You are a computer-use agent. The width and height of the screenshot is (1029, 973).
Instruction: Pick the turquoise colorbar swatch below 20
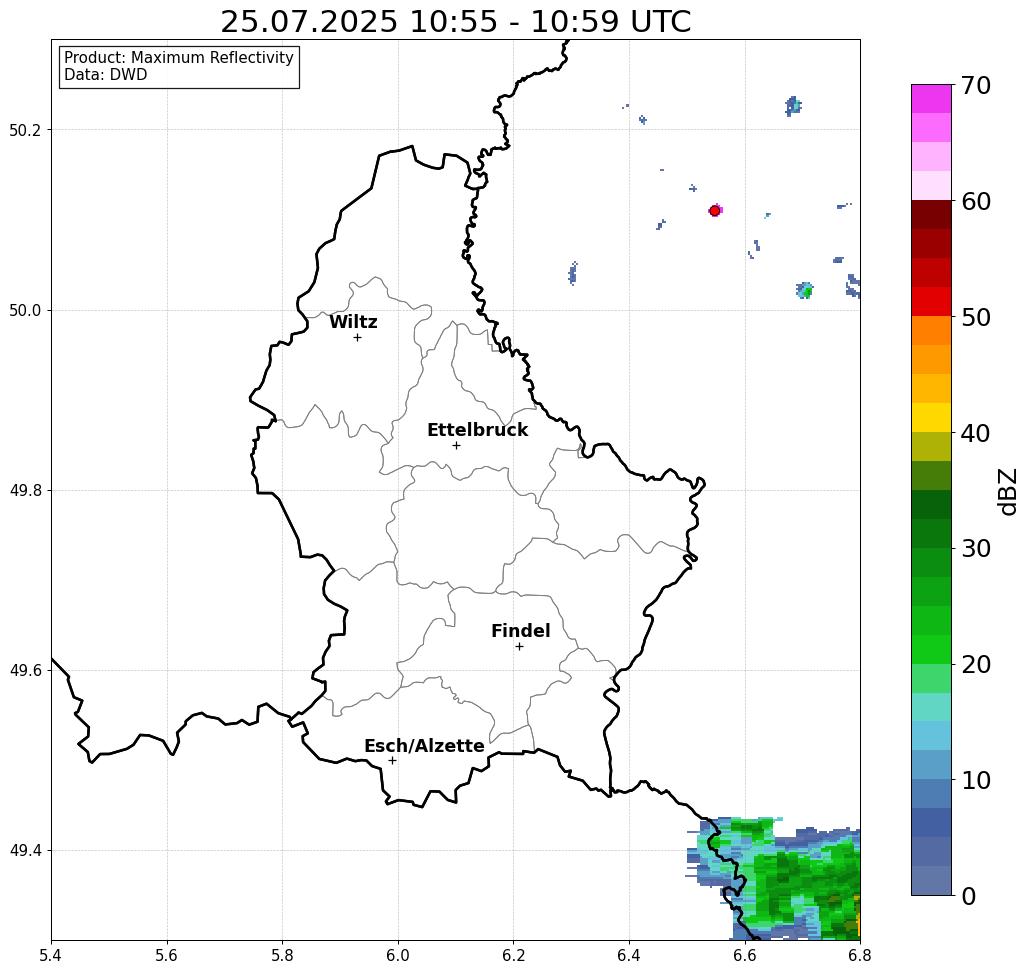click(931, 707)
